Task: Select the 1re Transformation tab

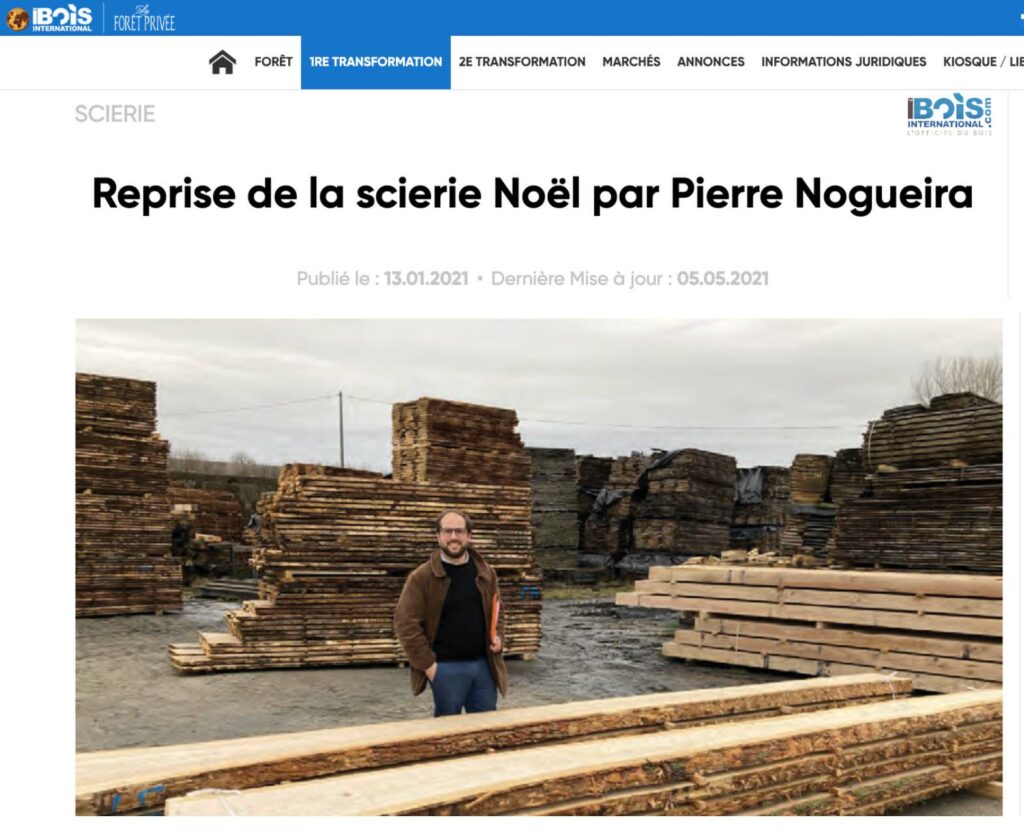Action: click(x=376, y=62)
